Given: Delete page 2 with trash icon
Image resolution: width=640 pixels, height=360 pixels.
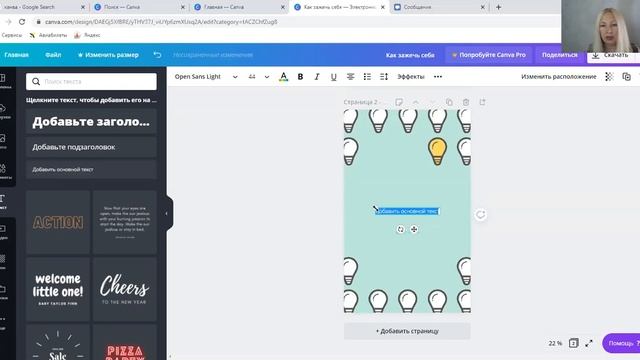Looking at the screenshot, I should [x=466, y=102].
